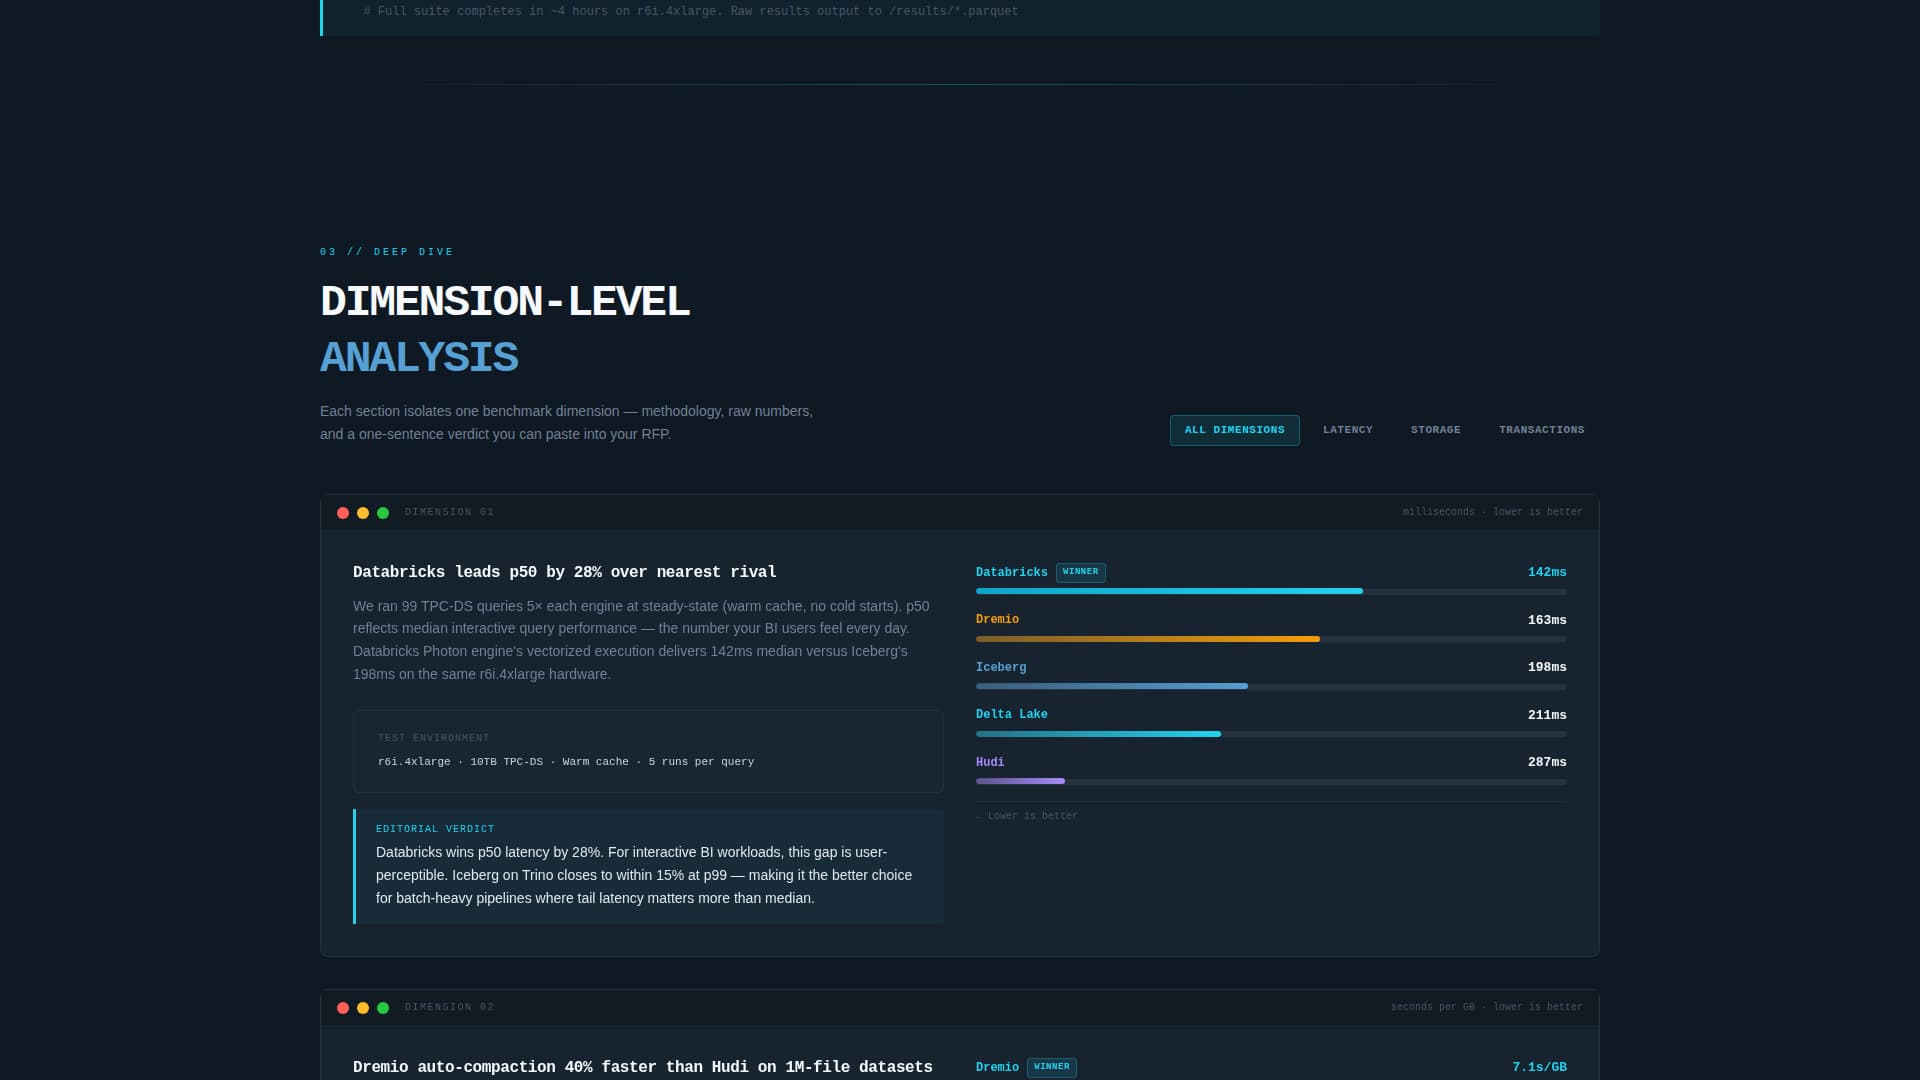Open the Transactions tab

click(x=1541, y=430)
